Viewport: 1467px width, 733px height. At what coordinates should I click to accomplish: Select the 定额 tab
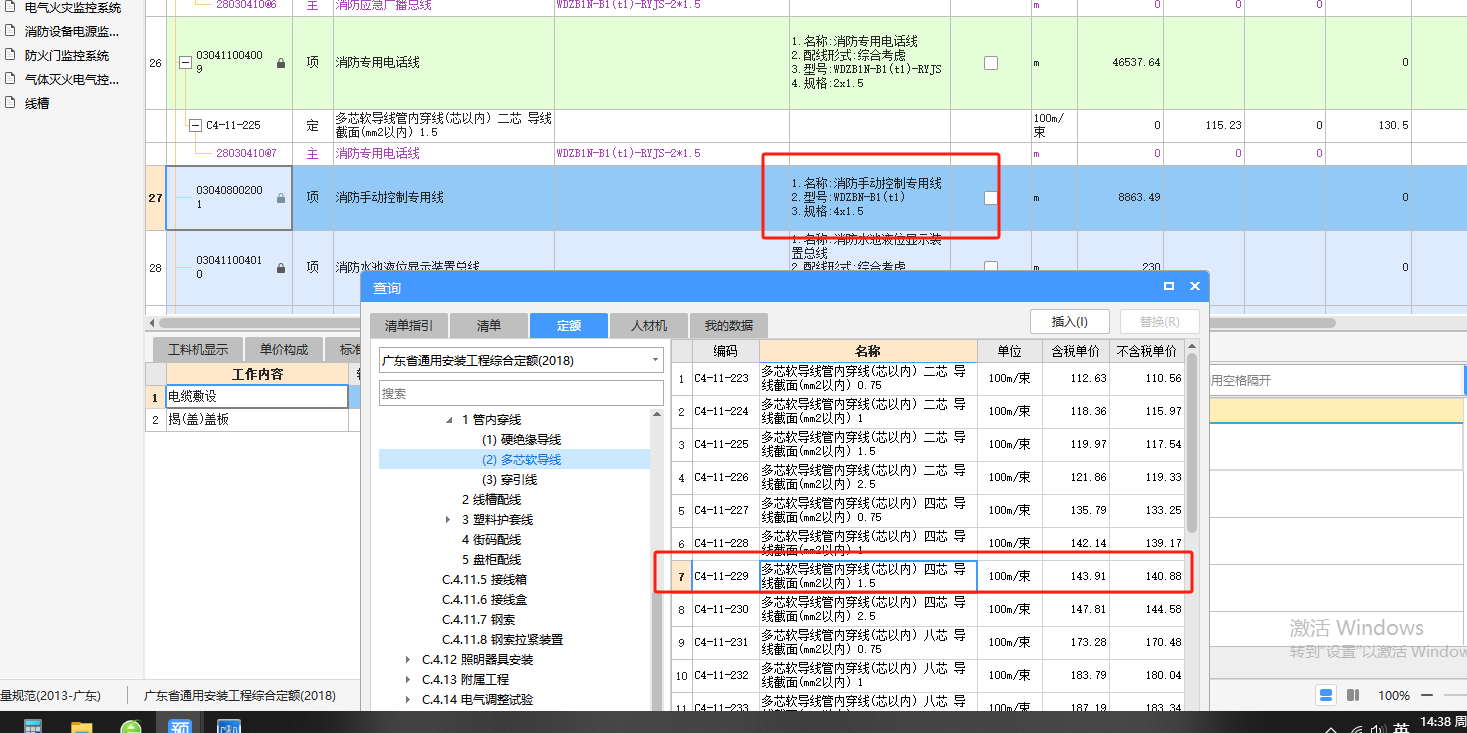[569, 325]
